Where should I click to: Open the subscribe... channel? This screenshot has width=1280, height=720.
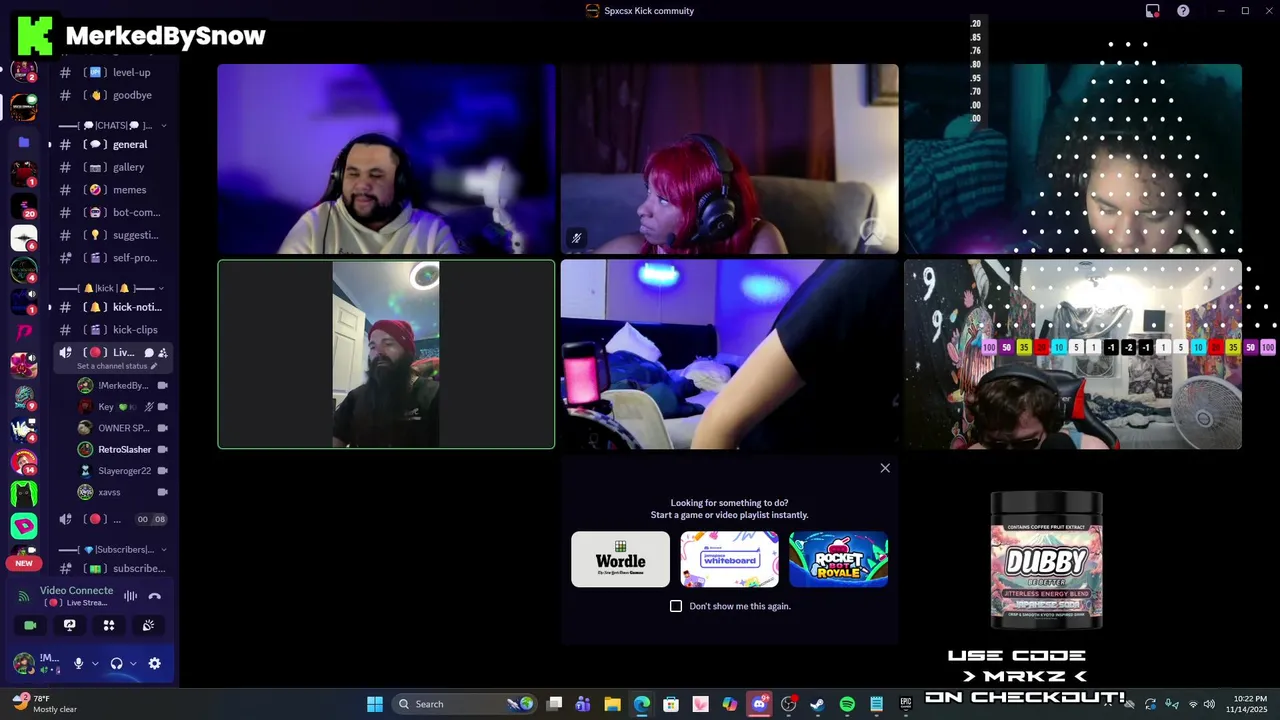112,568
